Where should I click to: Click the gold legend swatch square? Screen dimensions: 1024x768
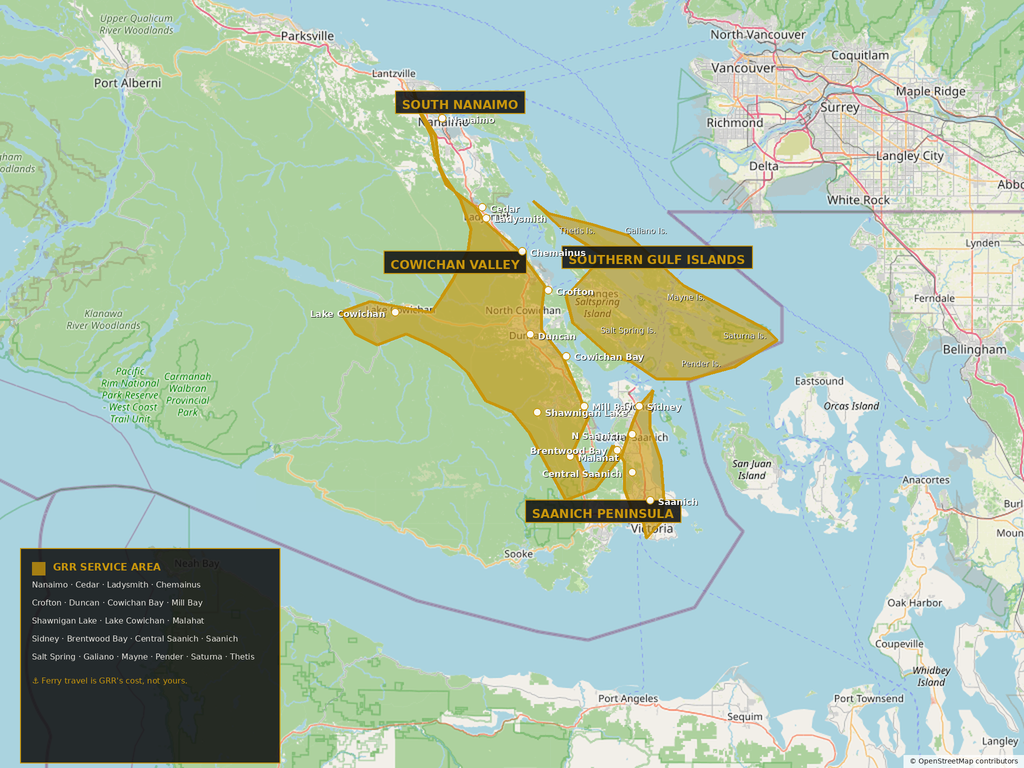(x=39, y=568)
